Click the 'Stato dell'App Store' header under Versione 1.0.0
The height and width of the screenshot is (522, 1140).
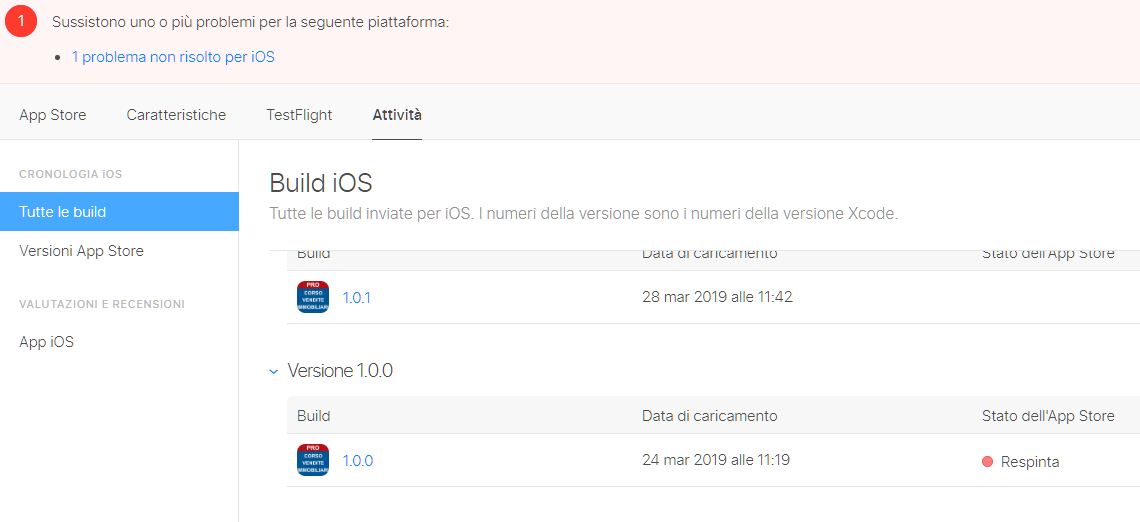(1048, 416)
